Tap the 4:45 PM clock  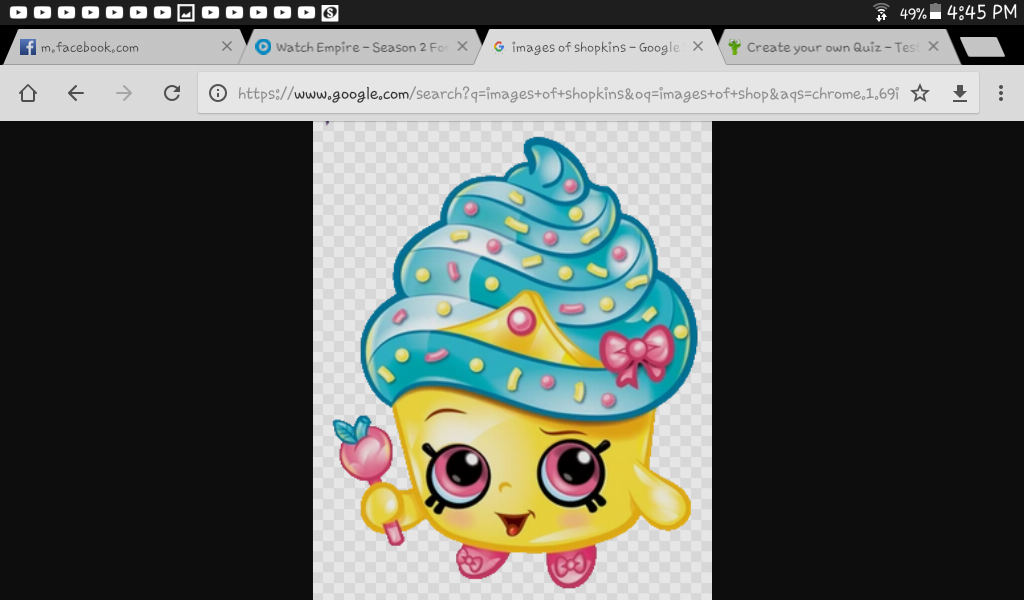tap(982, 12)
